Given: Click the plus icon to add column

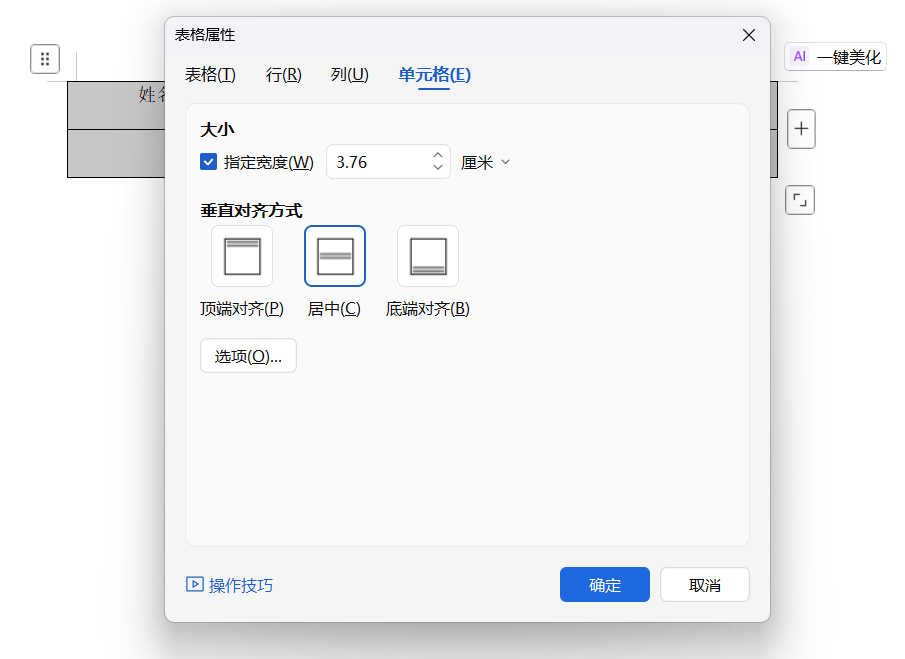Looking at the screenshot, I should [x=801, y=129].
